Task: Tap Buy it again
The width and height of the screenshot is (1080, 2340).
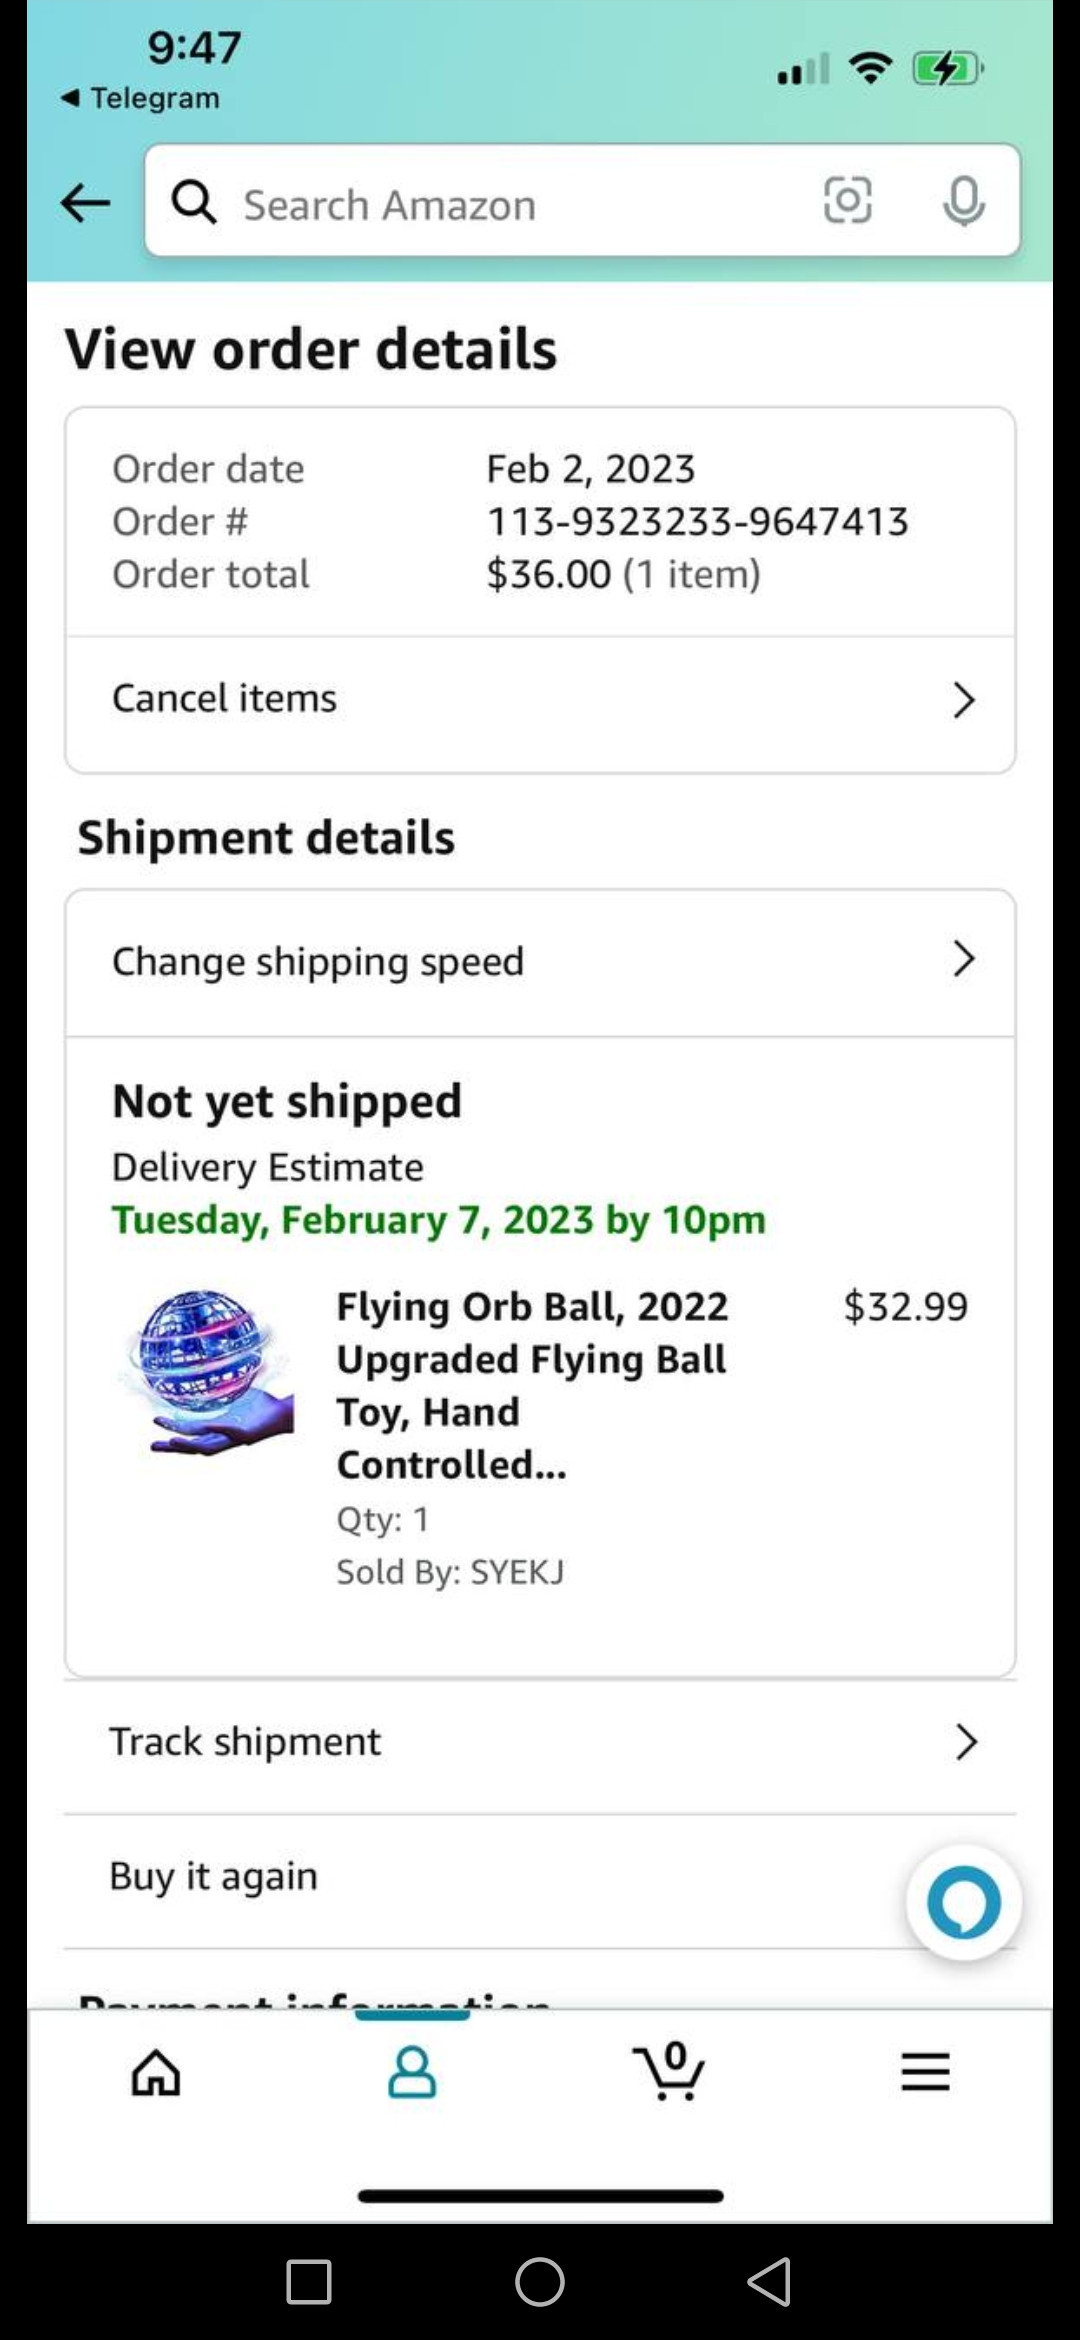Action: tap(214, 1877)
